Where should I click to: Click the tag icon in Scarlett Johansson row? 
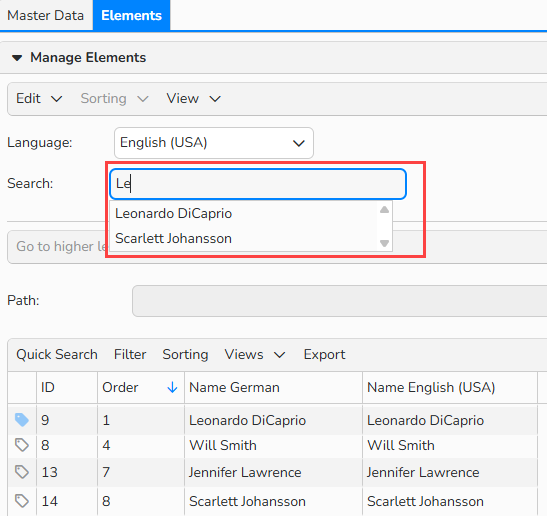pos(22,501)
